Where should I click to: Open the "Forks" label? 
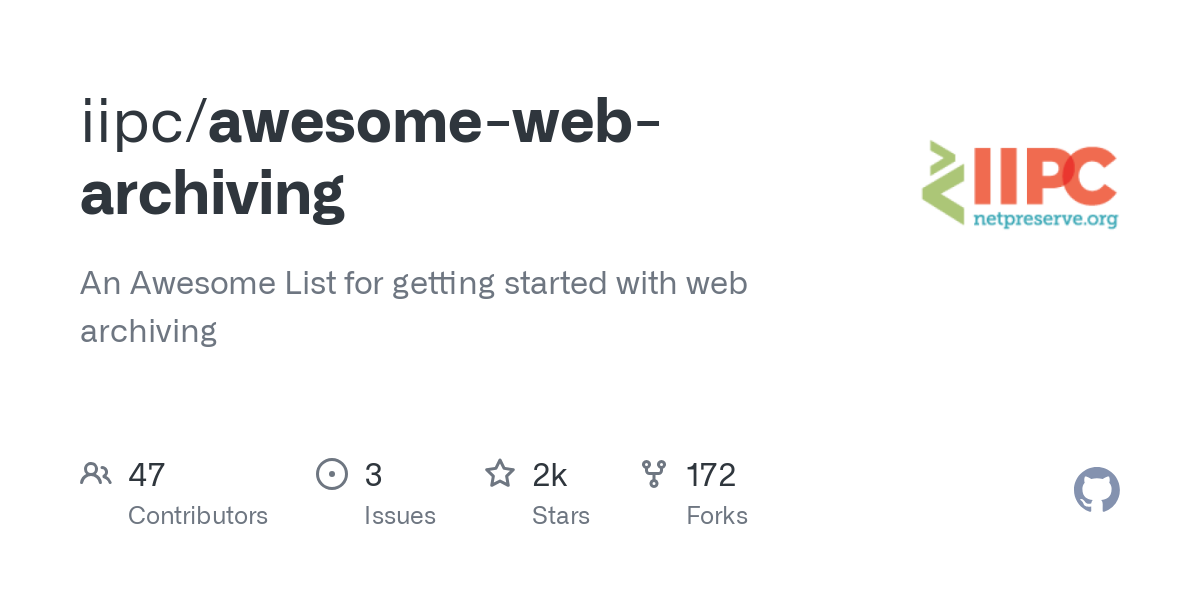pos(717,516)
